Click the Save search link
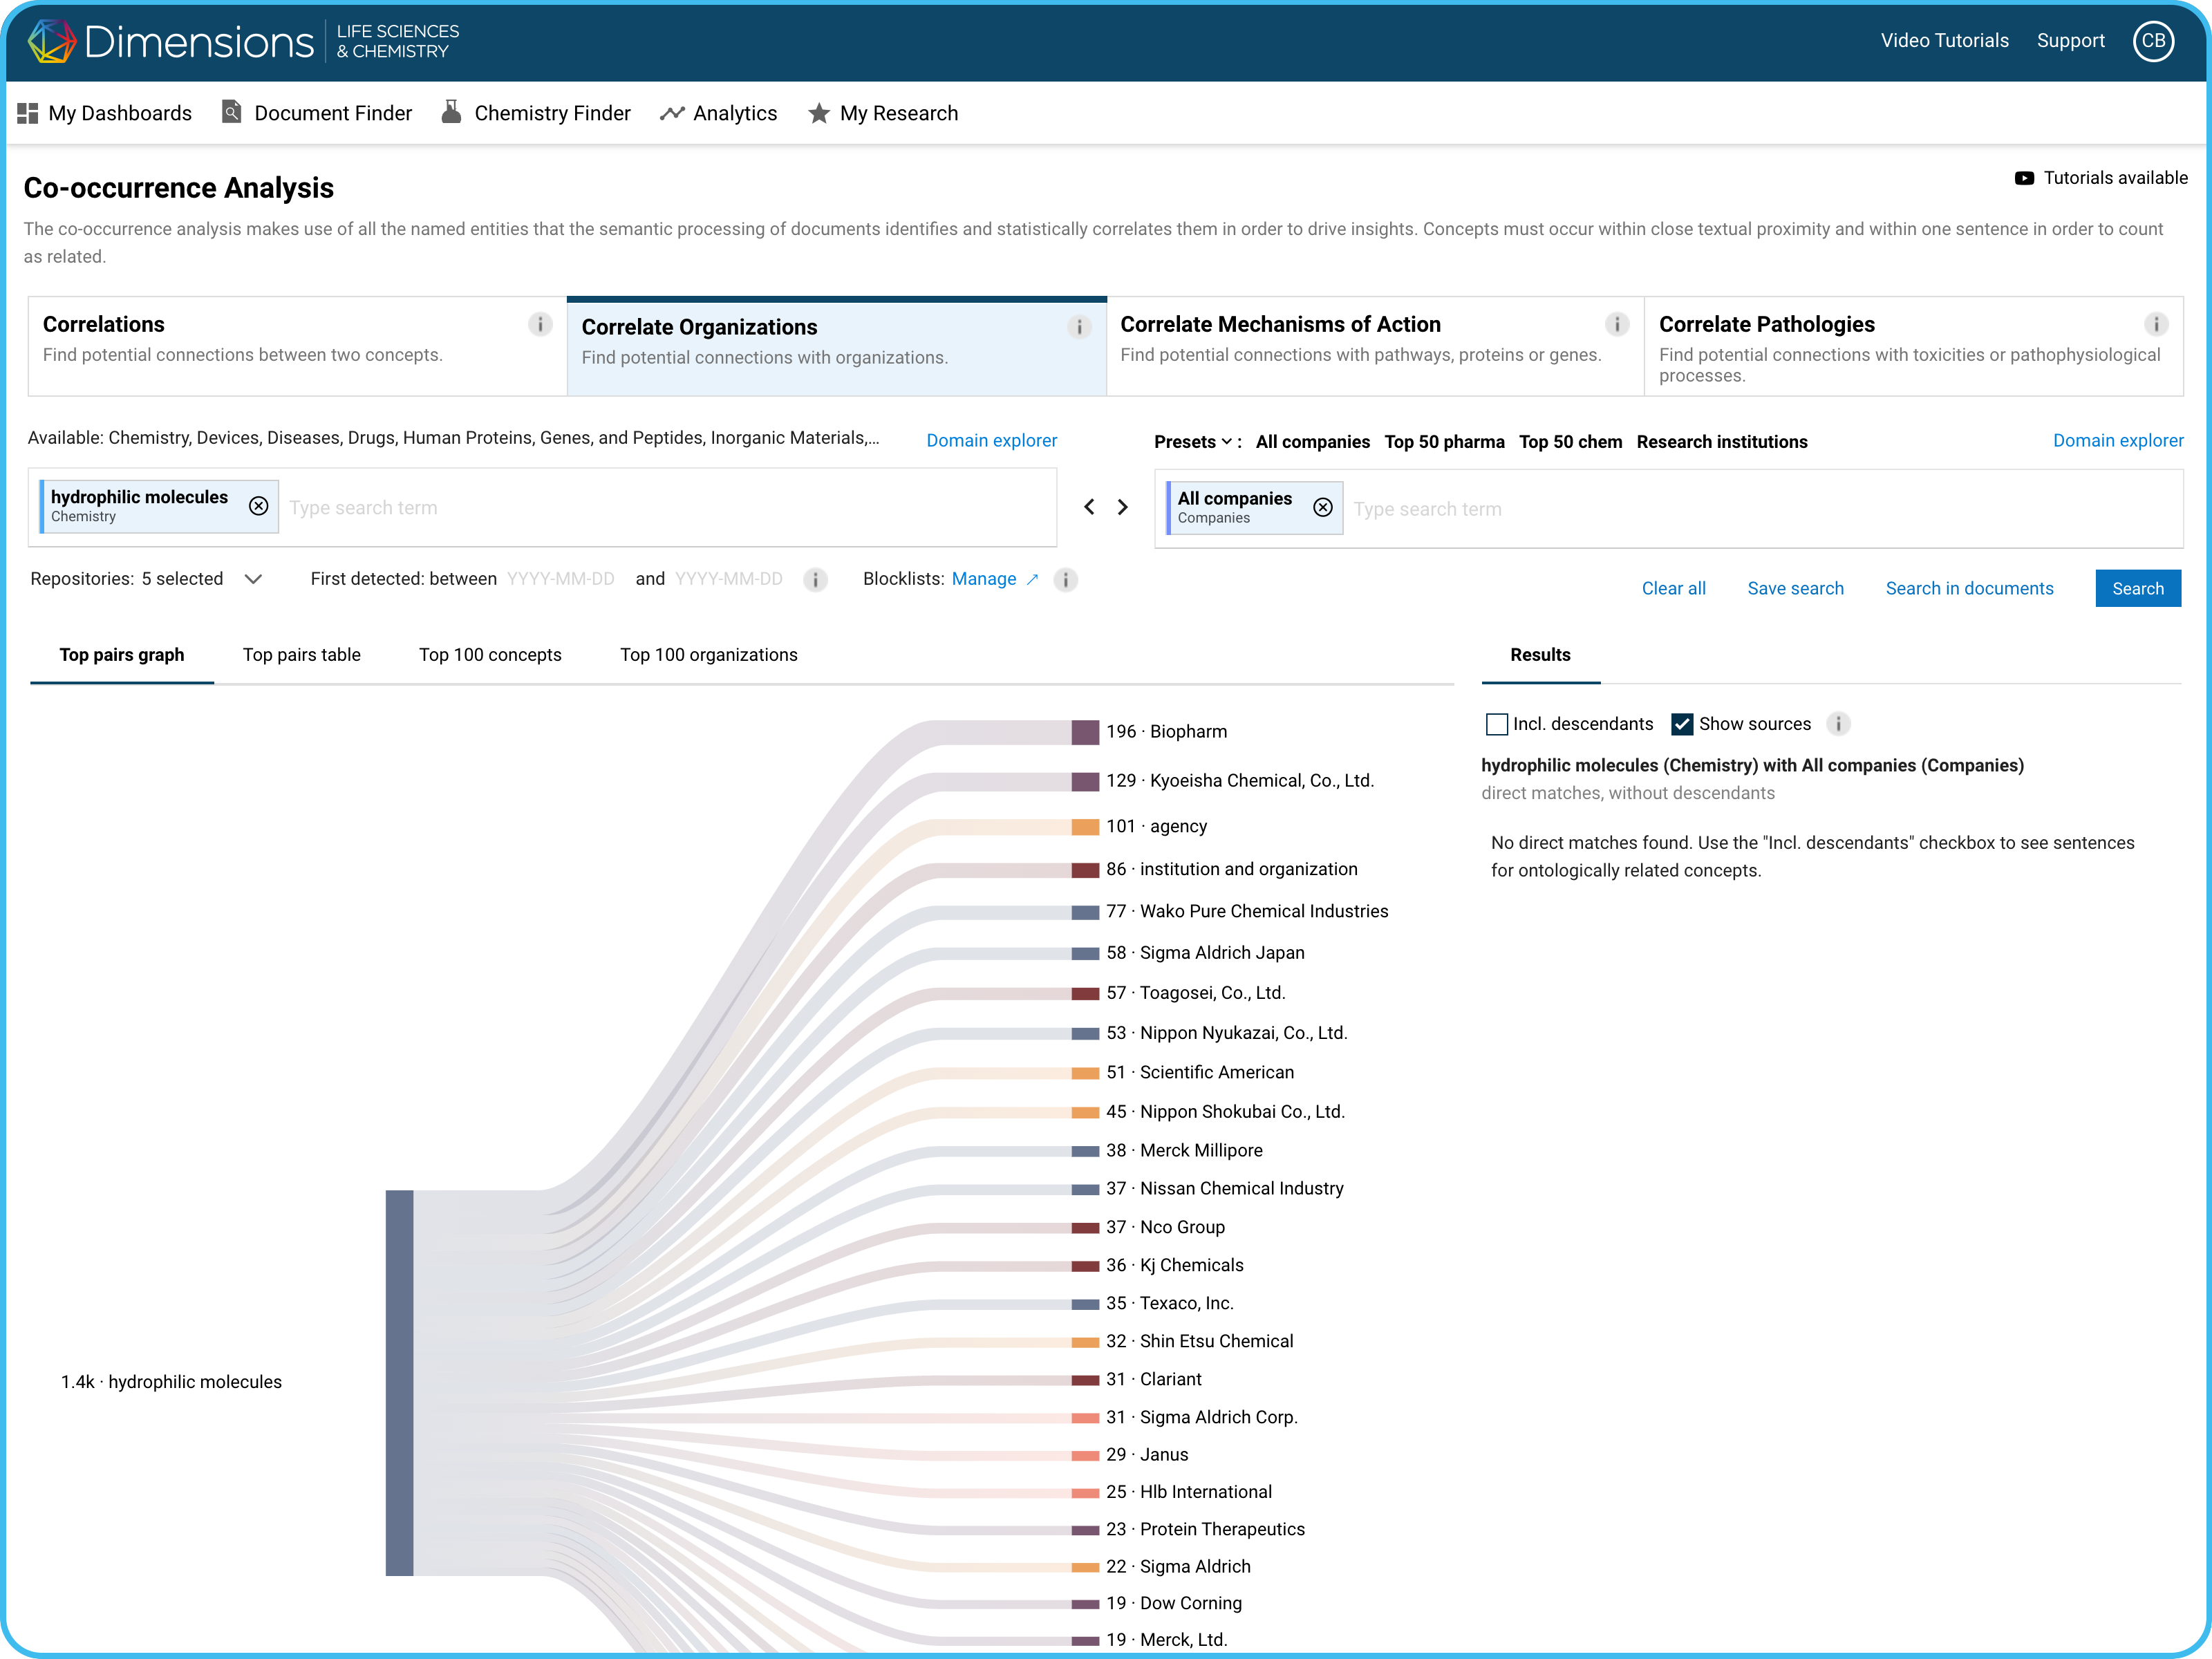Viewport: 2212px width, 1659px height. pyautogui.click(x=1794, y=588)
